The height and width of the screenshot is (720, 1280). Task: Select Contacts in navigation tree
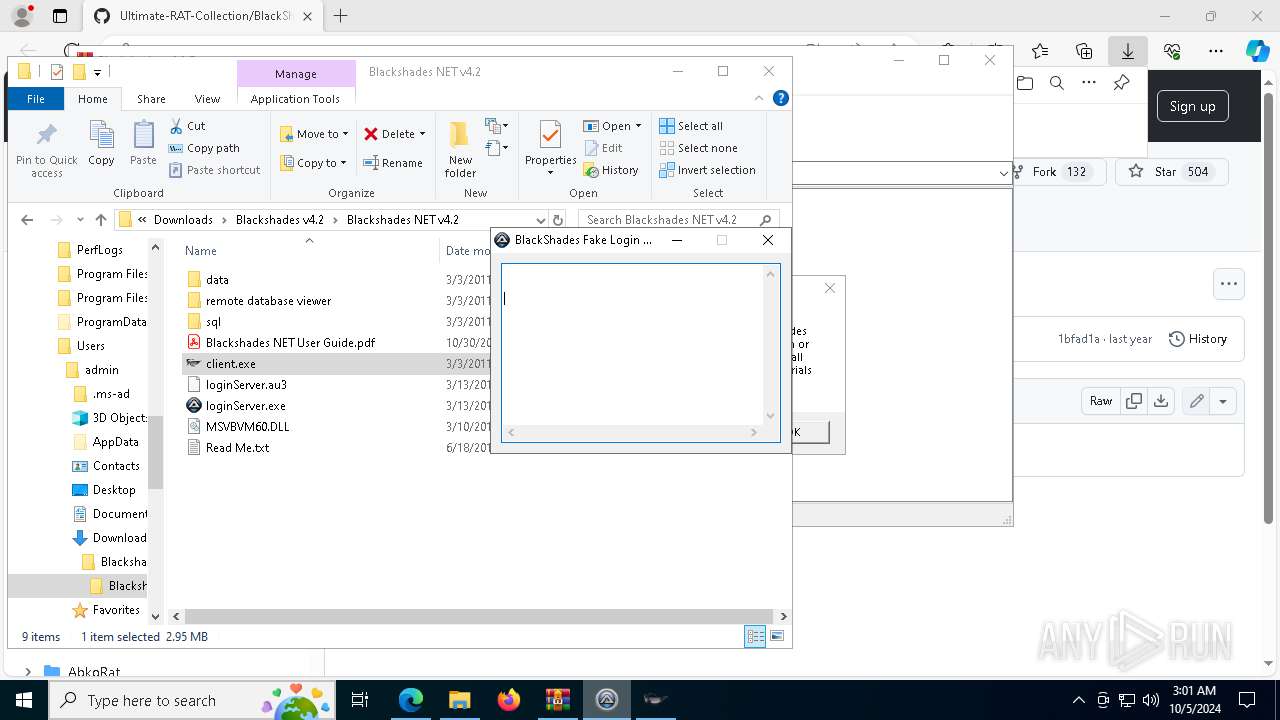pos(116,466)
